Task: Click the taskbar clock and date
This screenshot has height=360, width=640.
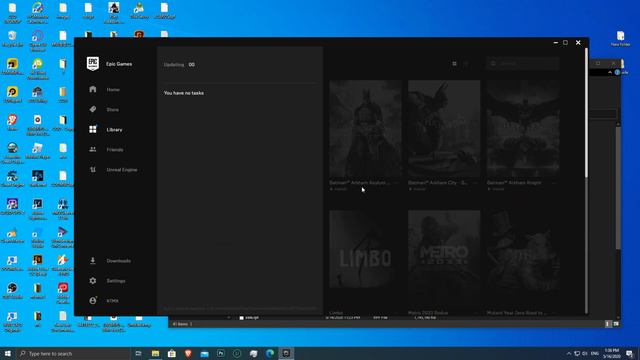Action: click(612, 353)
